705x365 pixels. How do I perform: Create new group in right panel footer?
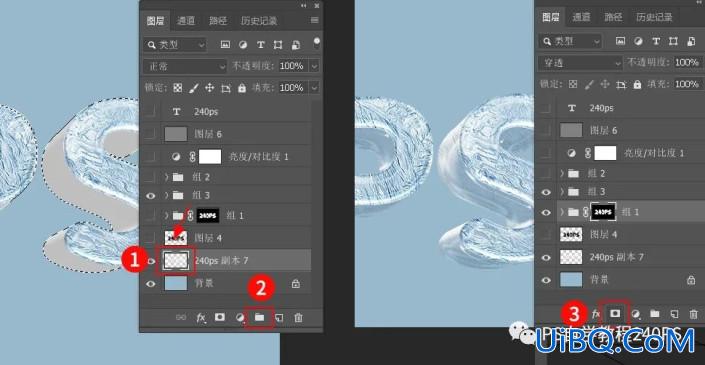(655, 313)
